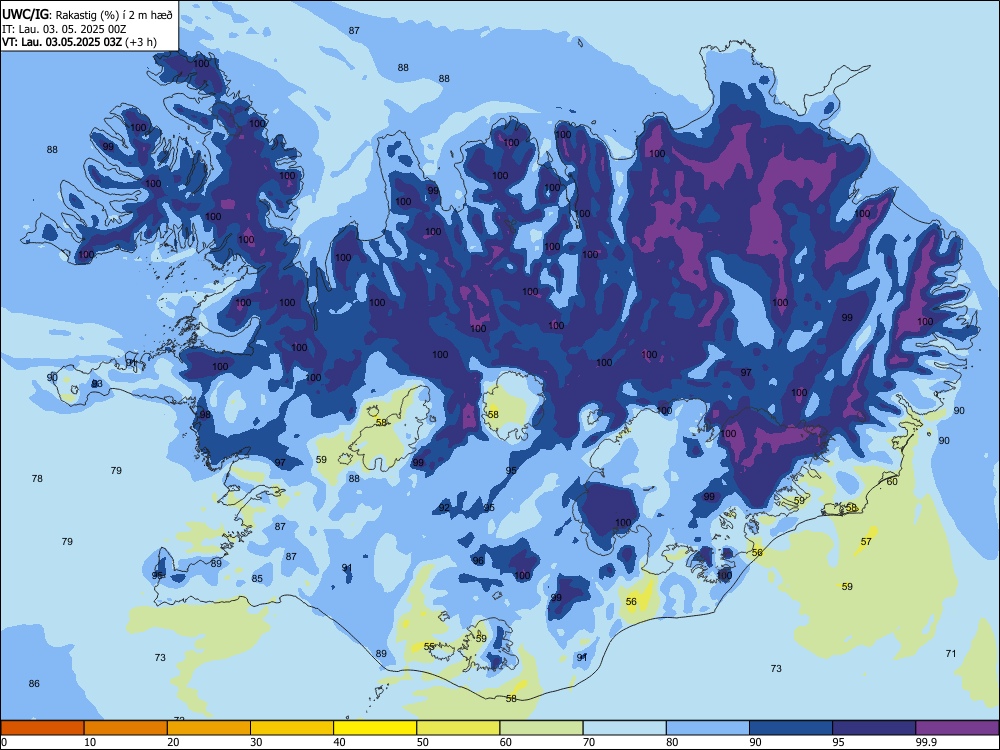Screen dimensions: 1000x750
Task: Click the map value 92
Action: click(445, 508)
